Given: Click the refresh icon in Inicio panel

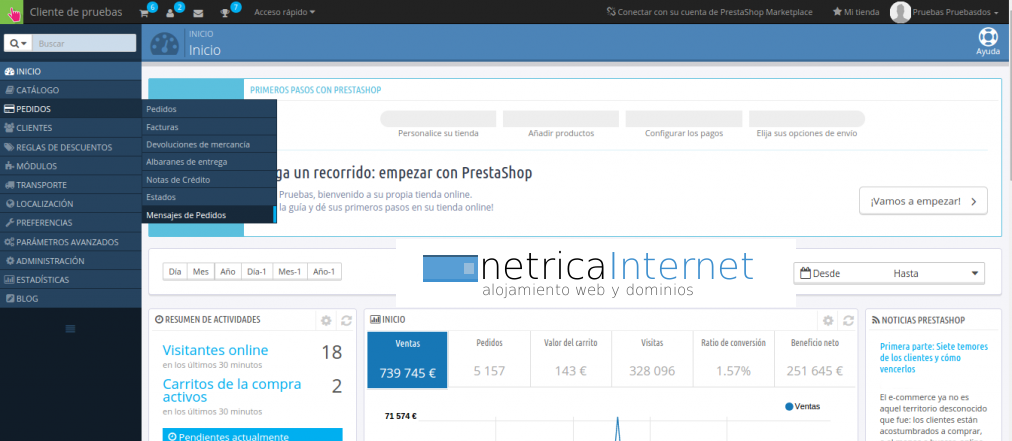Looking at the screenshot, I should tap(849, 320).
